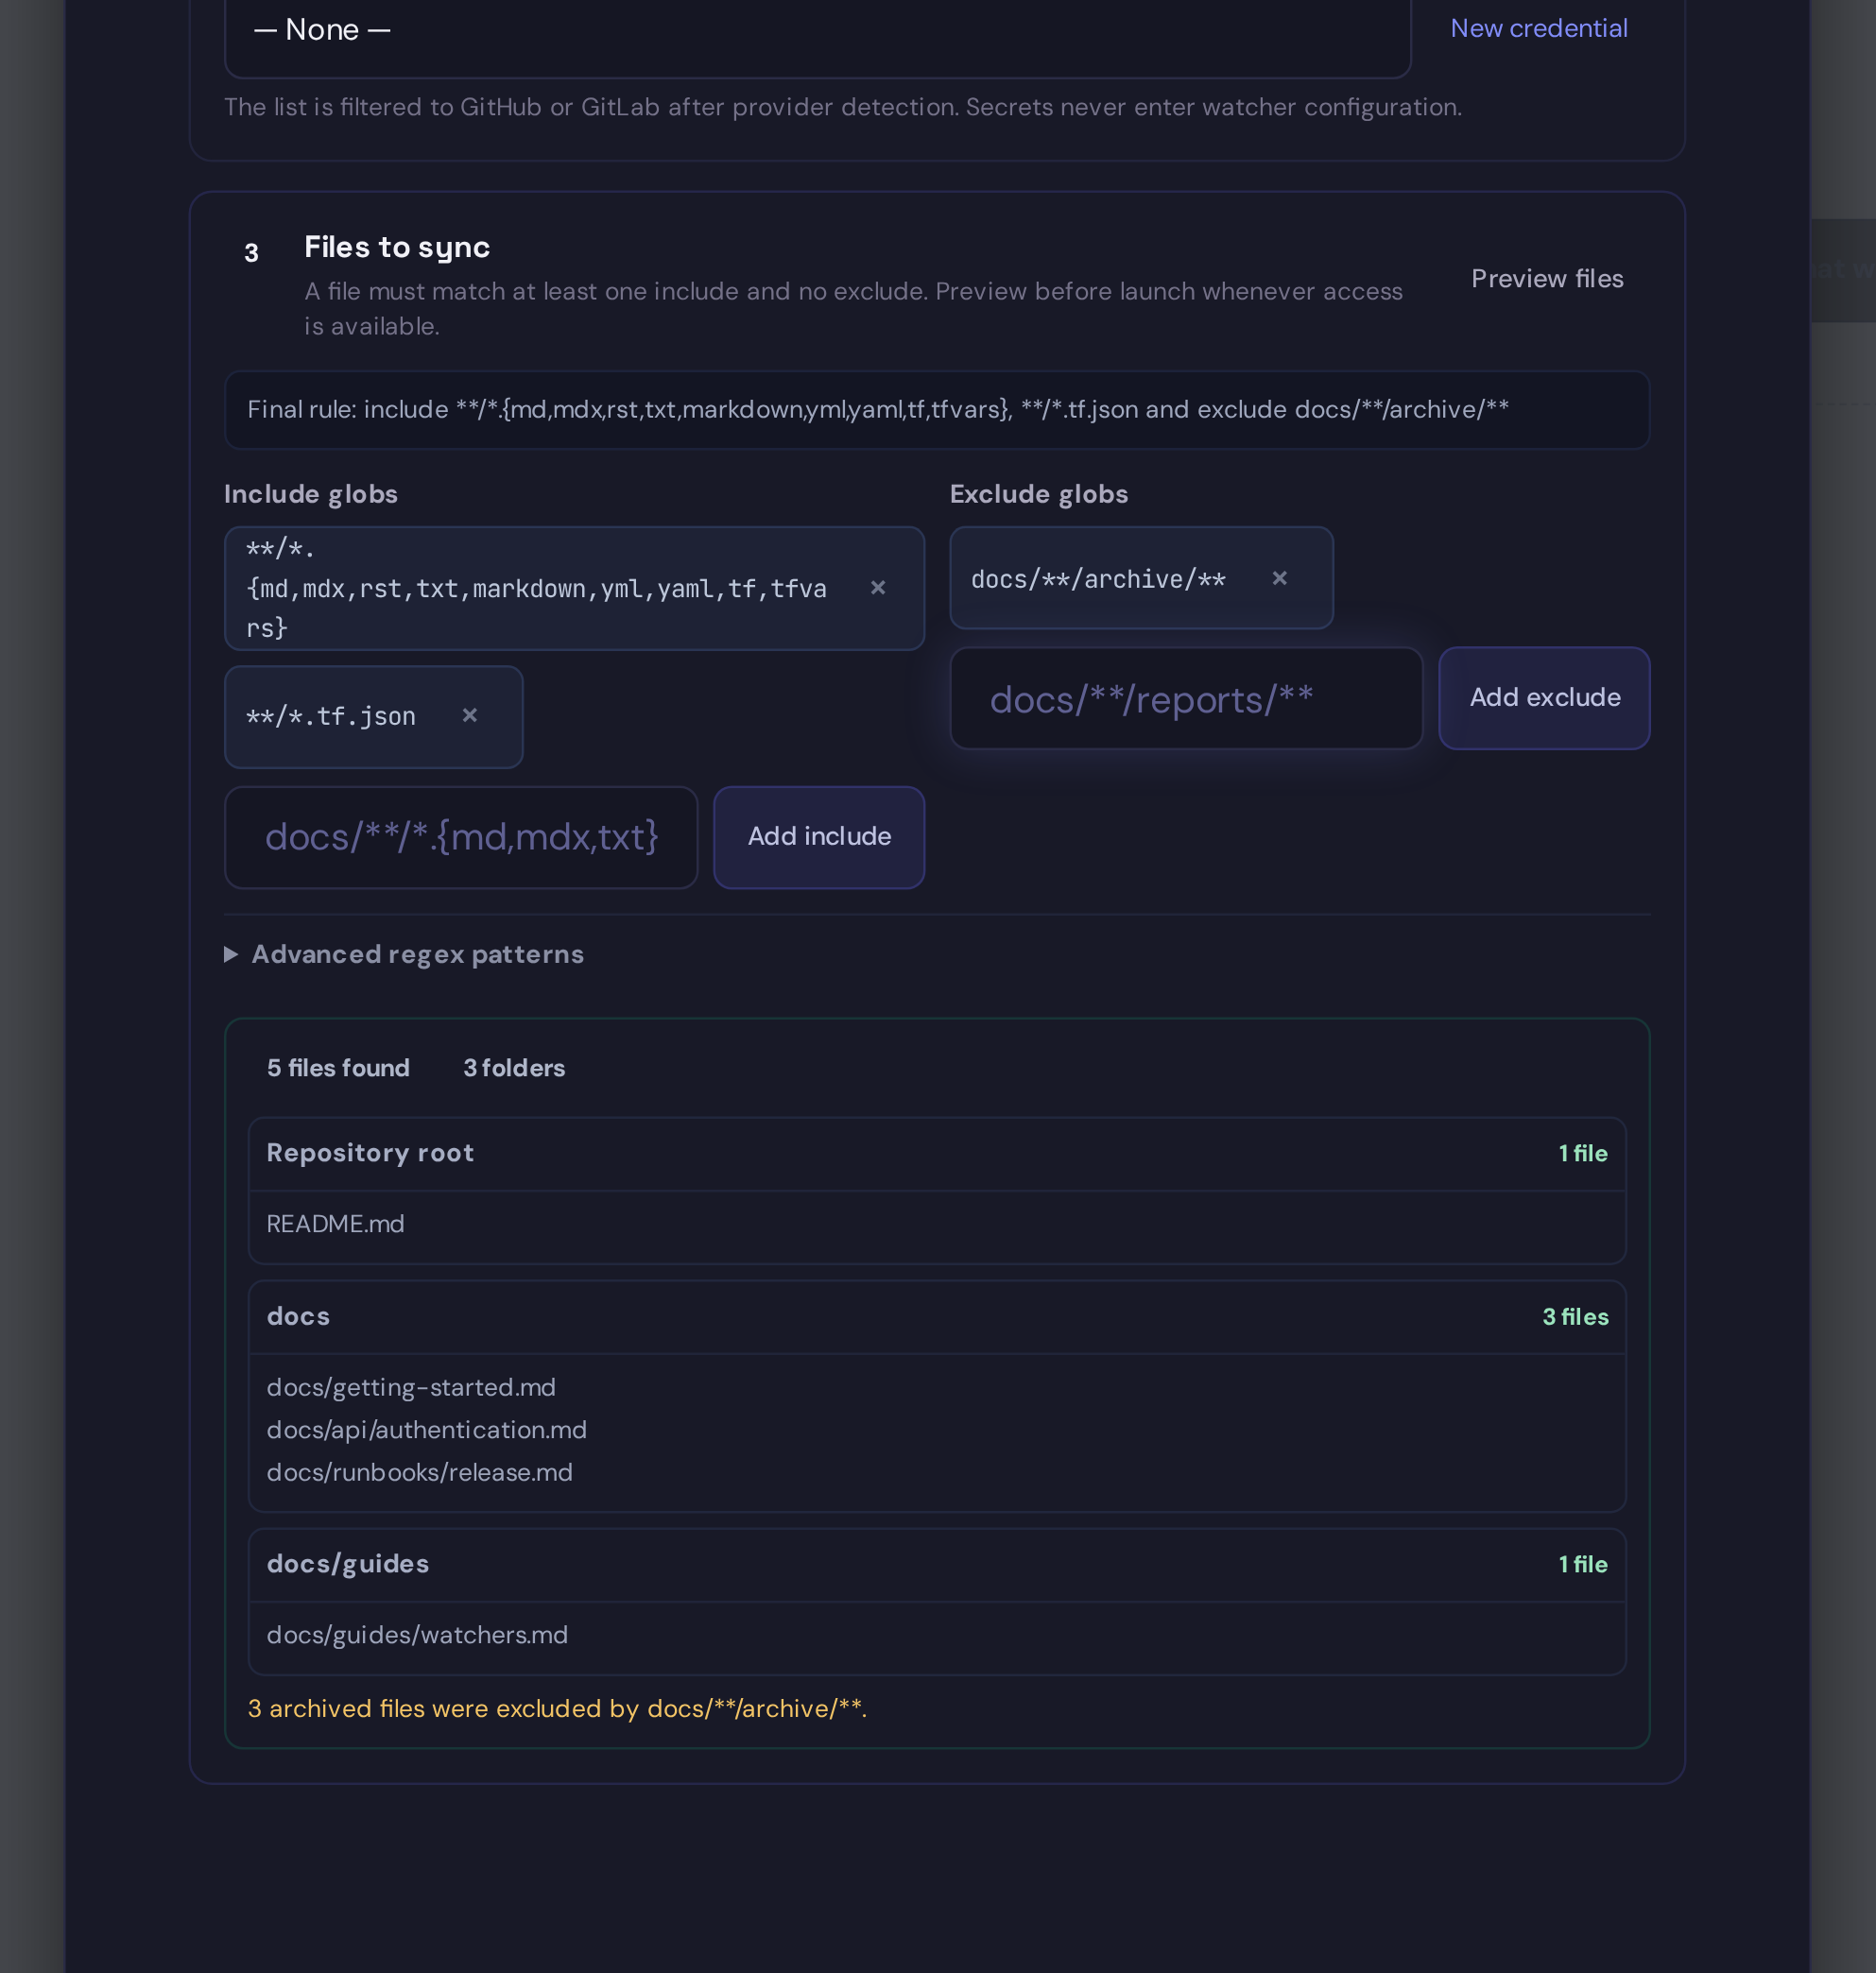Delete the docs/**/archive/** exclude glob
The width and height of the screenshot is (1876, 1973).
[x=1279, y=578]
